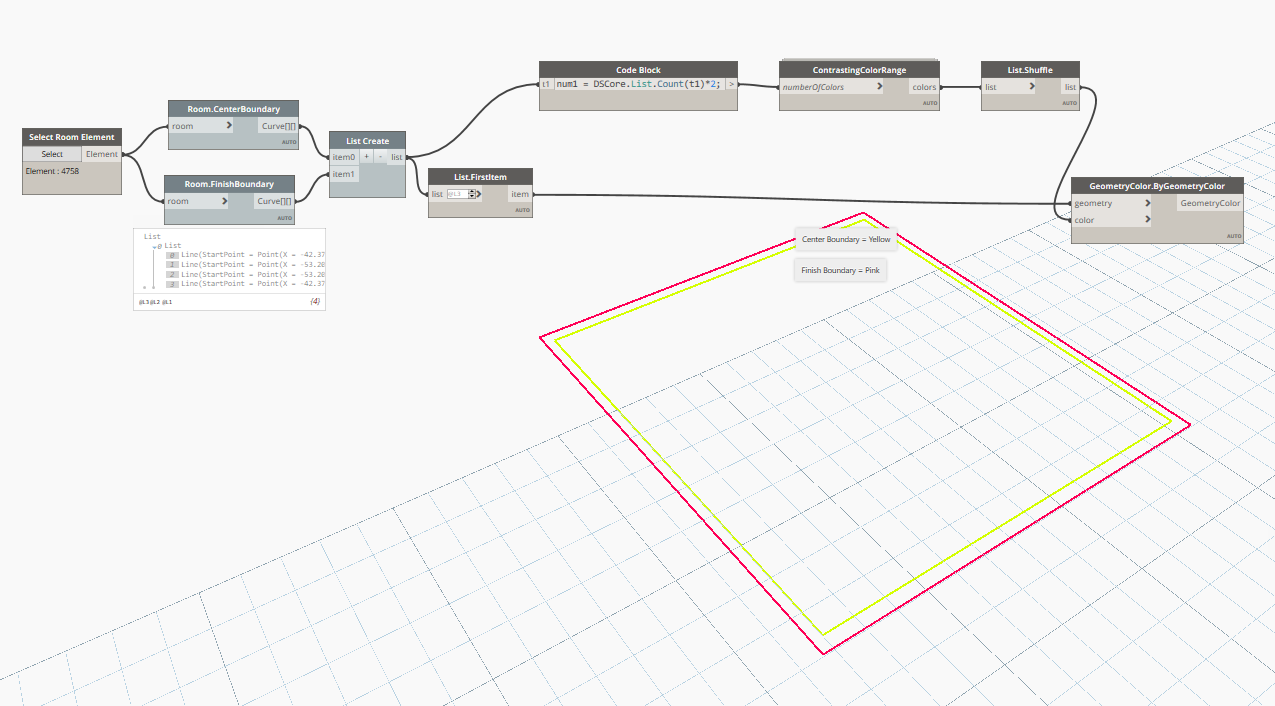
Task: Click the AUTO lacing label on Room.FinishBoundary
Action: click(285, 217)
